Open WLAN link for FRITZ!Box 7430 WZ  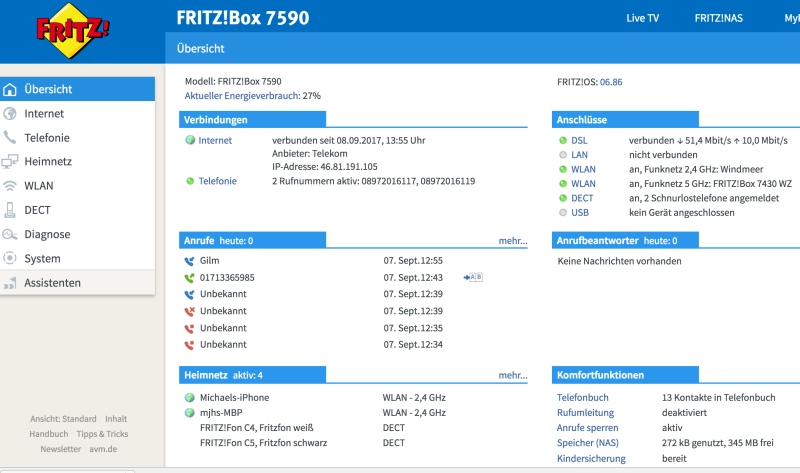tap(583, 184)
